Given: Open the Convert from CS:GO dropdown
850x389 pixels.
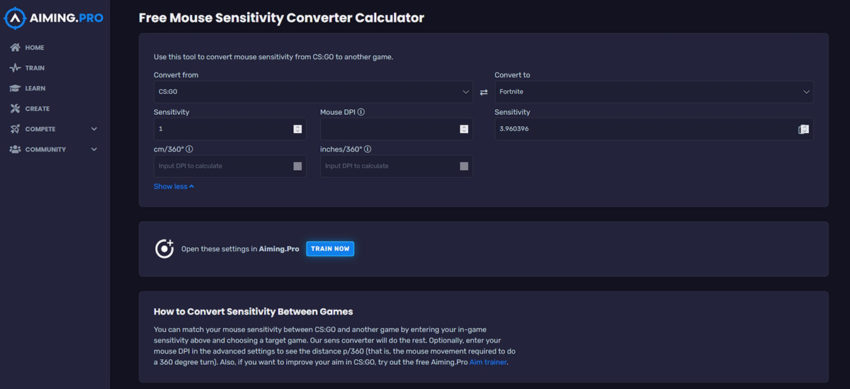Looking at the screenshot, I should tap(313, 92).
